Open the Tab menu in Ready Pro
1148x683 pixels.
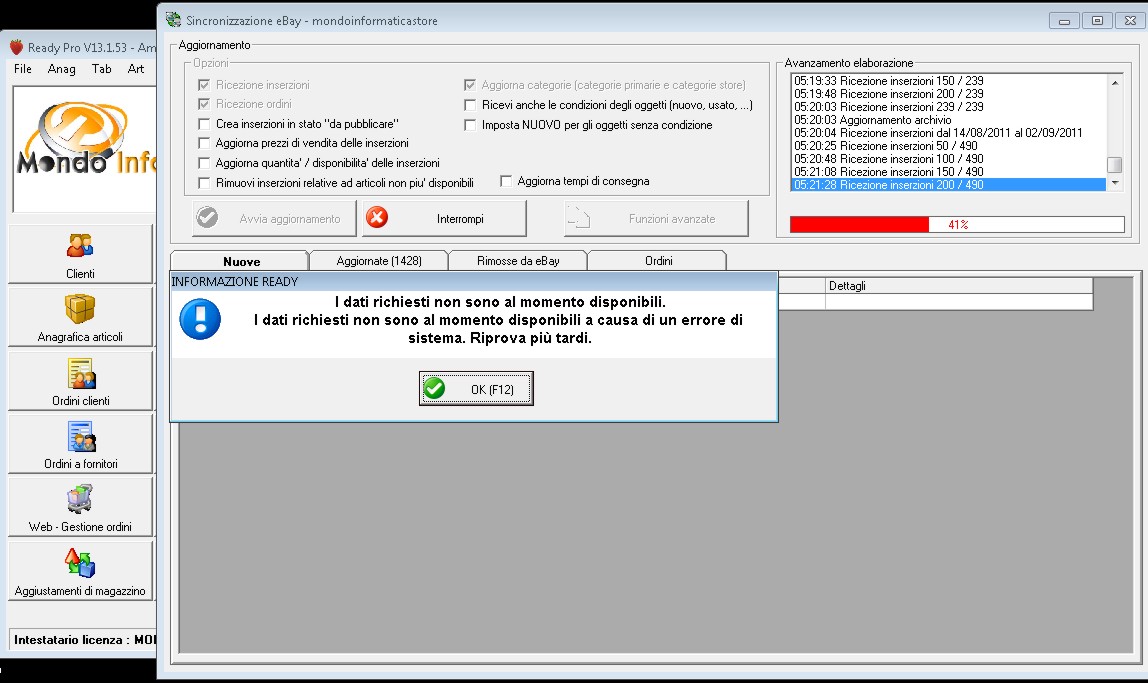pos(102,69)
